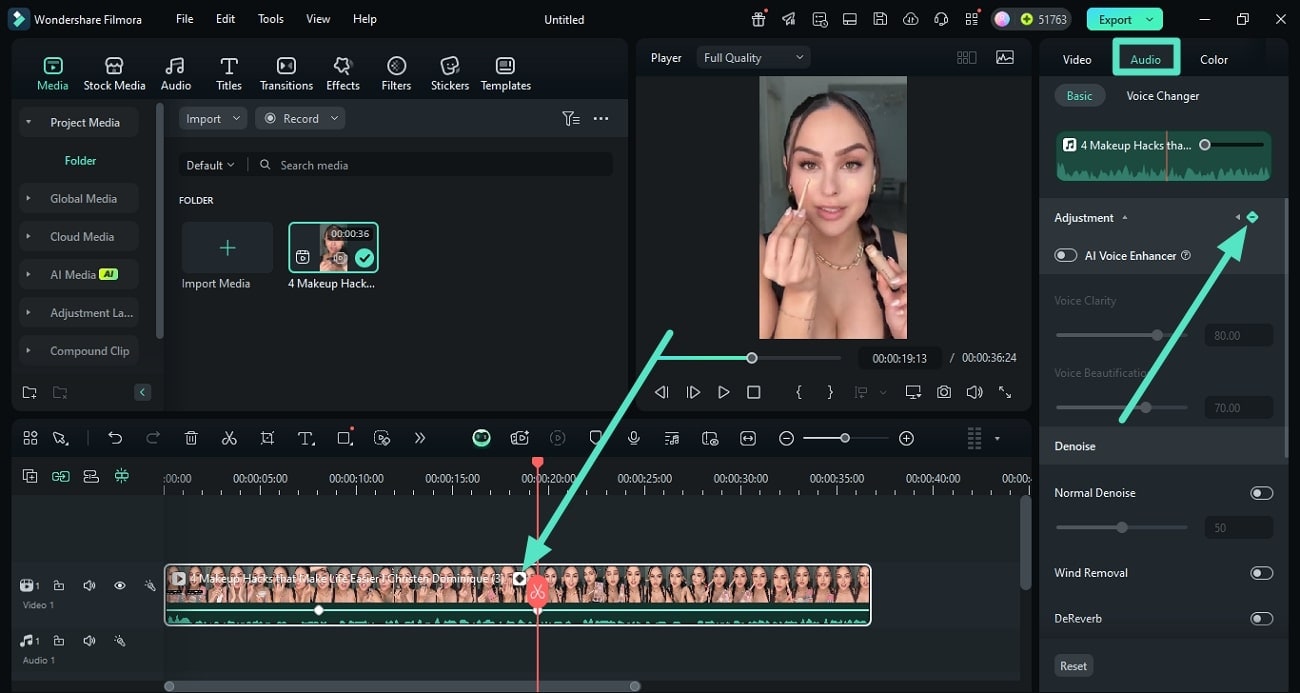Click the delete trash icon in toolbar
1300x693 pixels.
point(191,438)
